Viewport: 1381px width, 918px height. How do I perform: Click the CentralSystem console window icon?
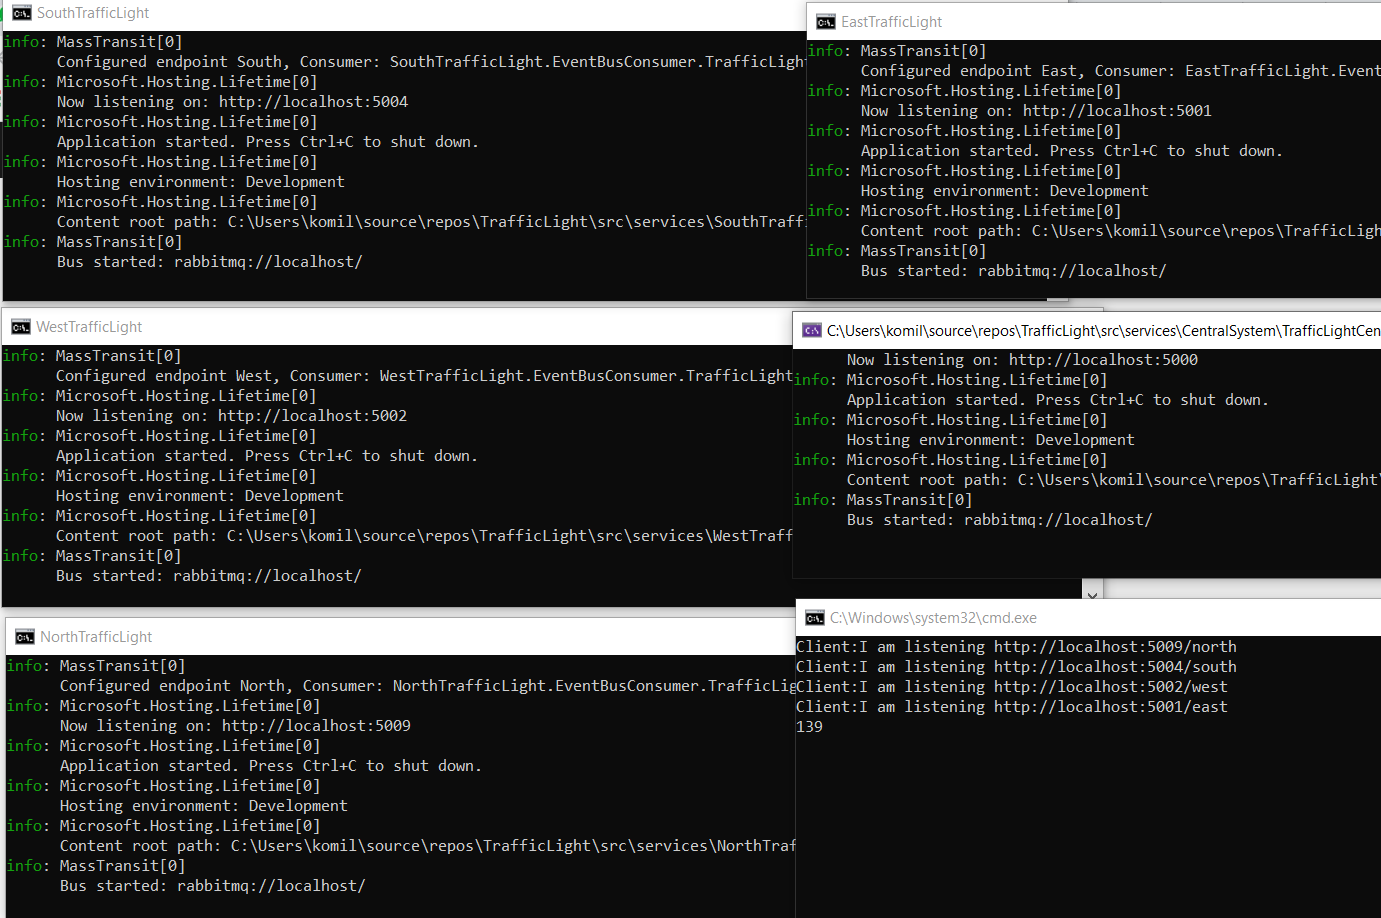click(x=812, y=329)
